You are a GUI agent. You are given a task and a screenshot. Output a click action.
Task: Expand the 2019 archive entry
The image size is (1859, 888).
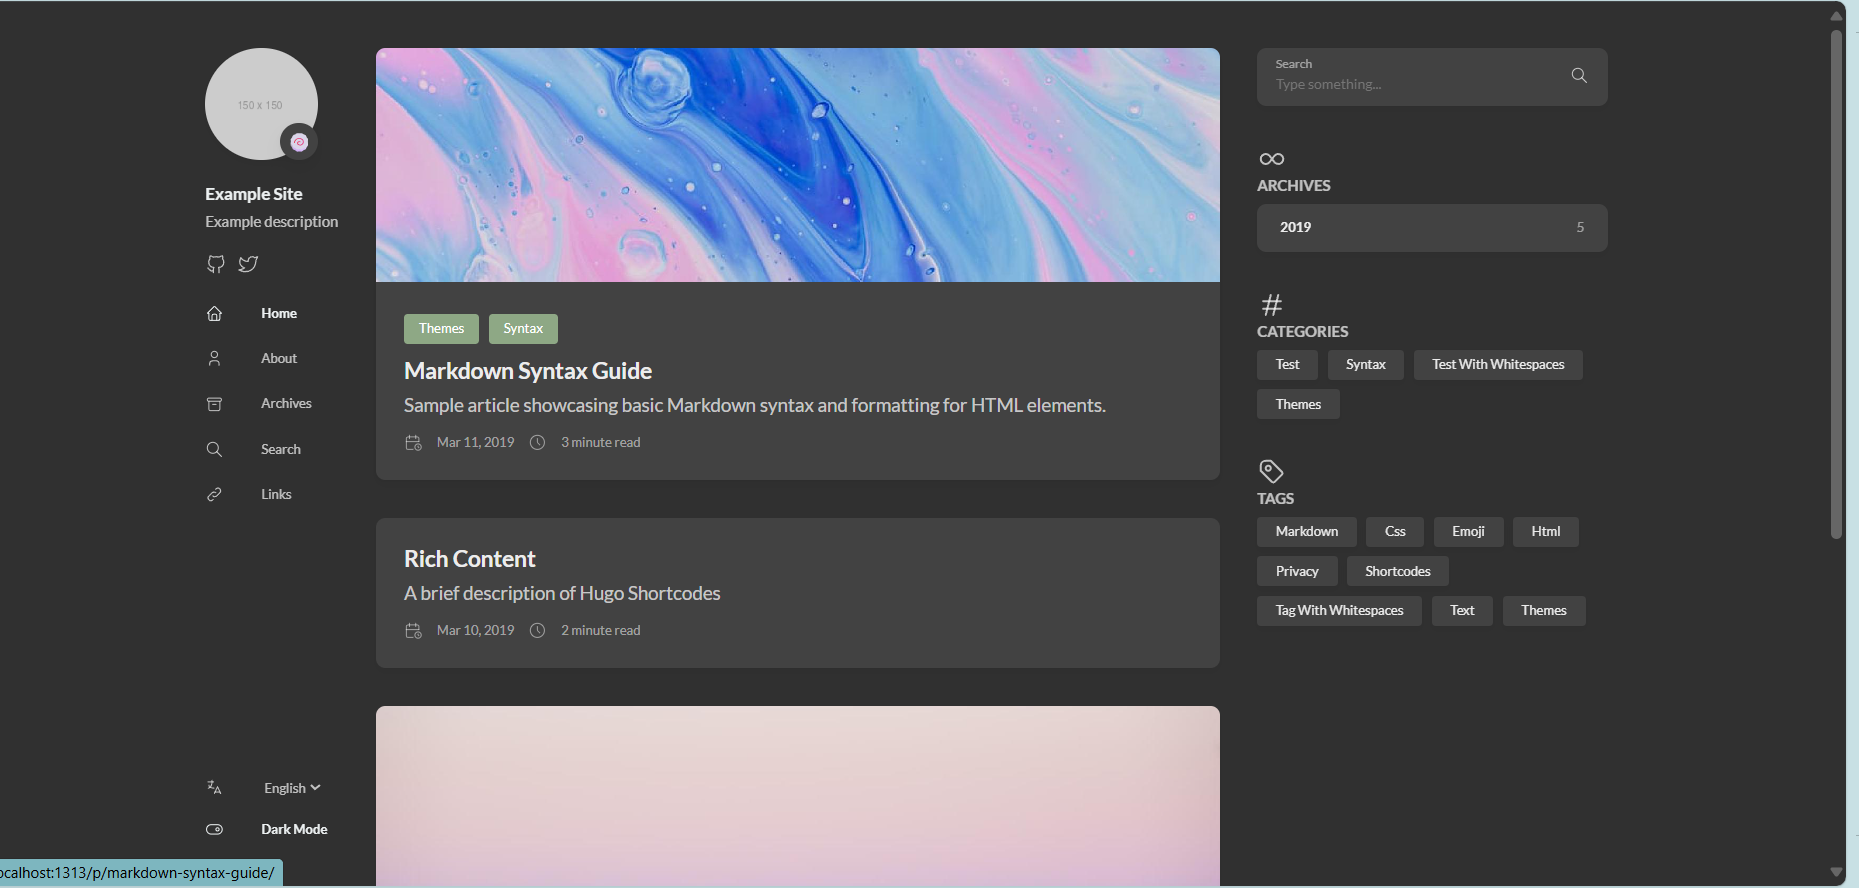(1432, 228)
